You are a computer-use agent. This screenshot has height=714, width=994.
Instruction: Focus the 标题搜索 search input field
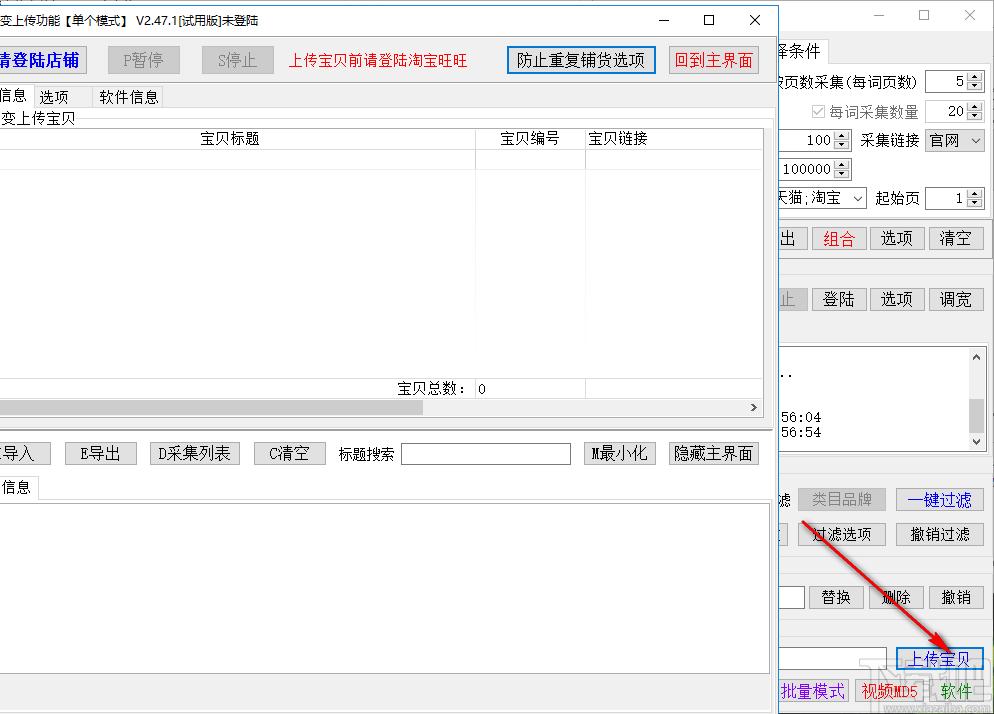tap(486, 453)
